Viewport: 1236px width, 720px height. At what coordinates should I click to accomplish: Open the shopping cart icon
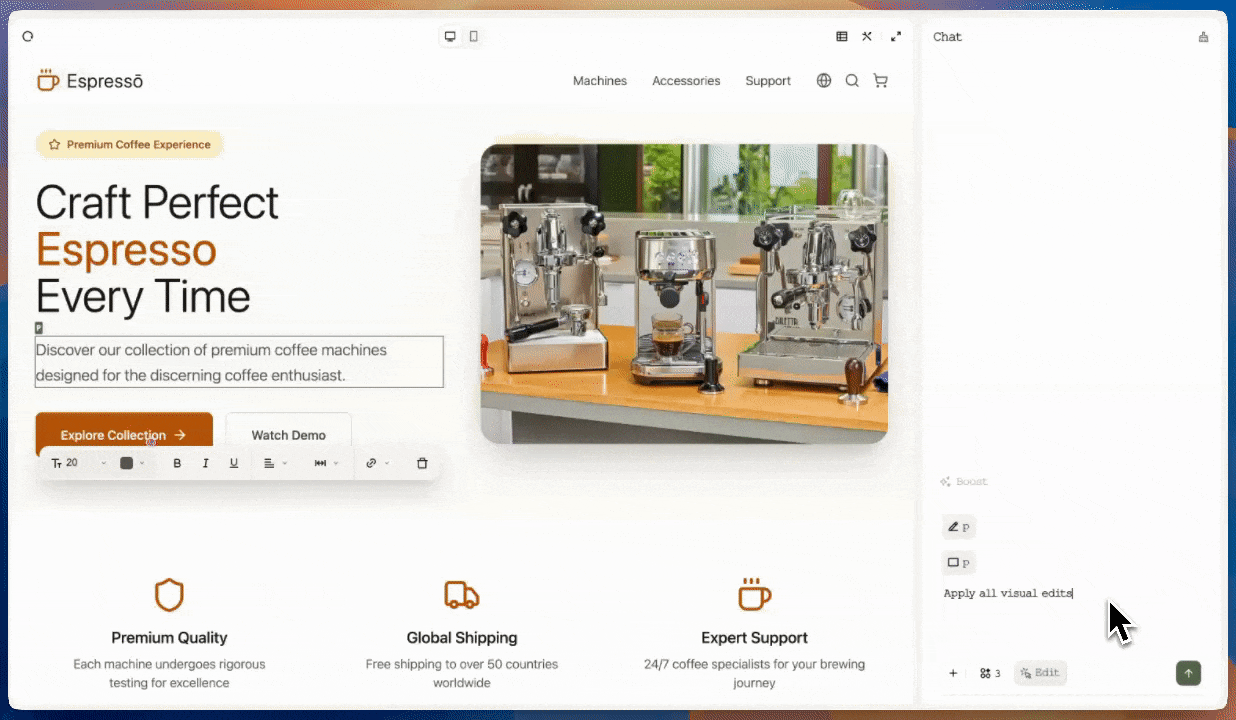[880, 81]
